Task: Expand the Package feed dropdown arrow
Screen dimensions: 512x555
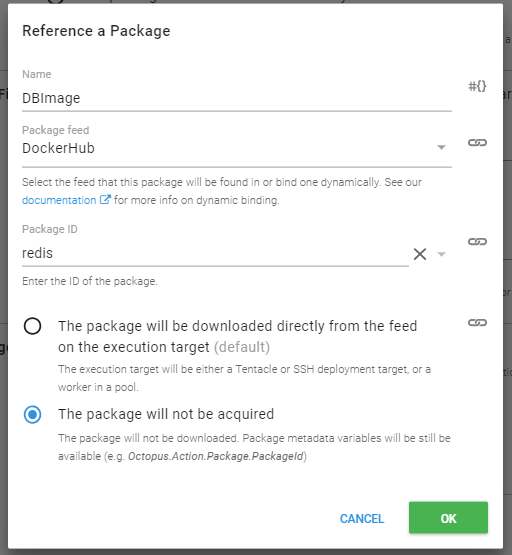Action: click(441, 147)
